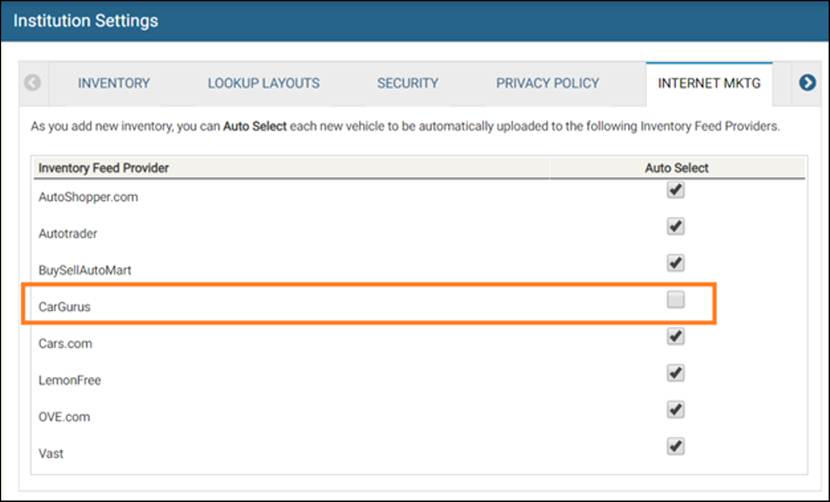Screen dimensions: 830x502
Task: Open the Privacy Policy tab
Action: (x=547, y=83)
